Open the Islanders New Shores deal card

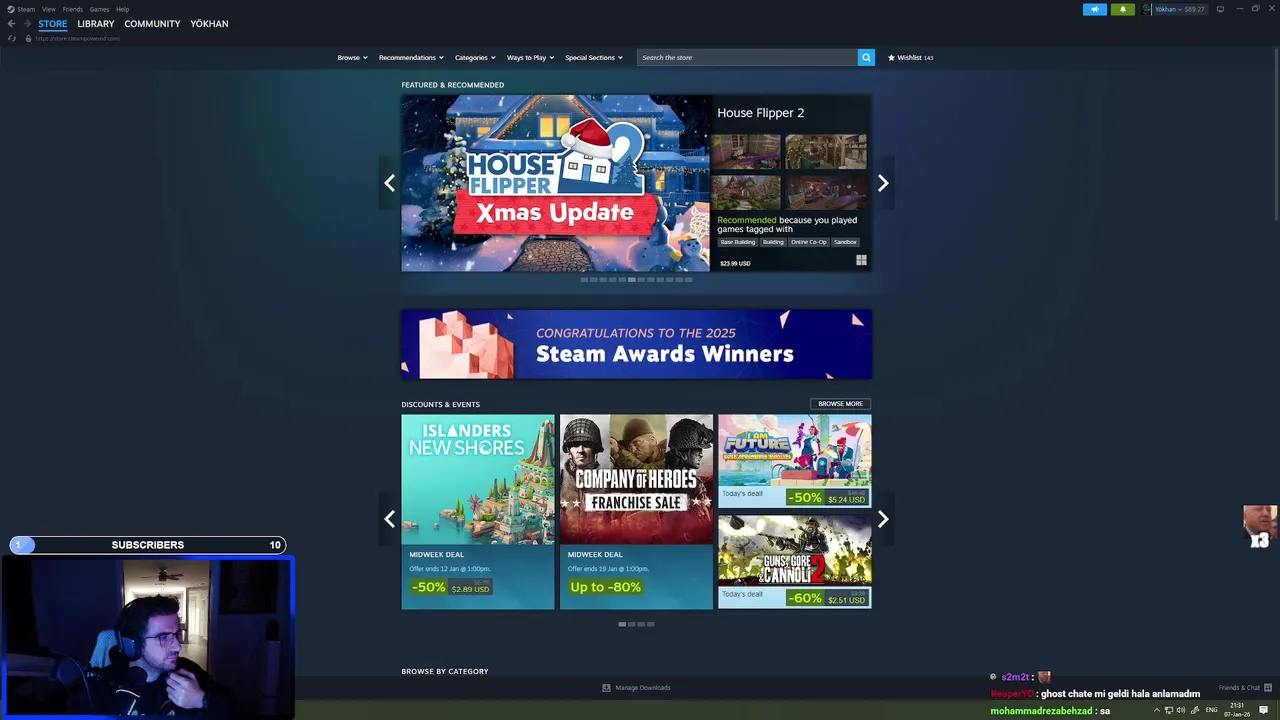(x=478, y=512)
